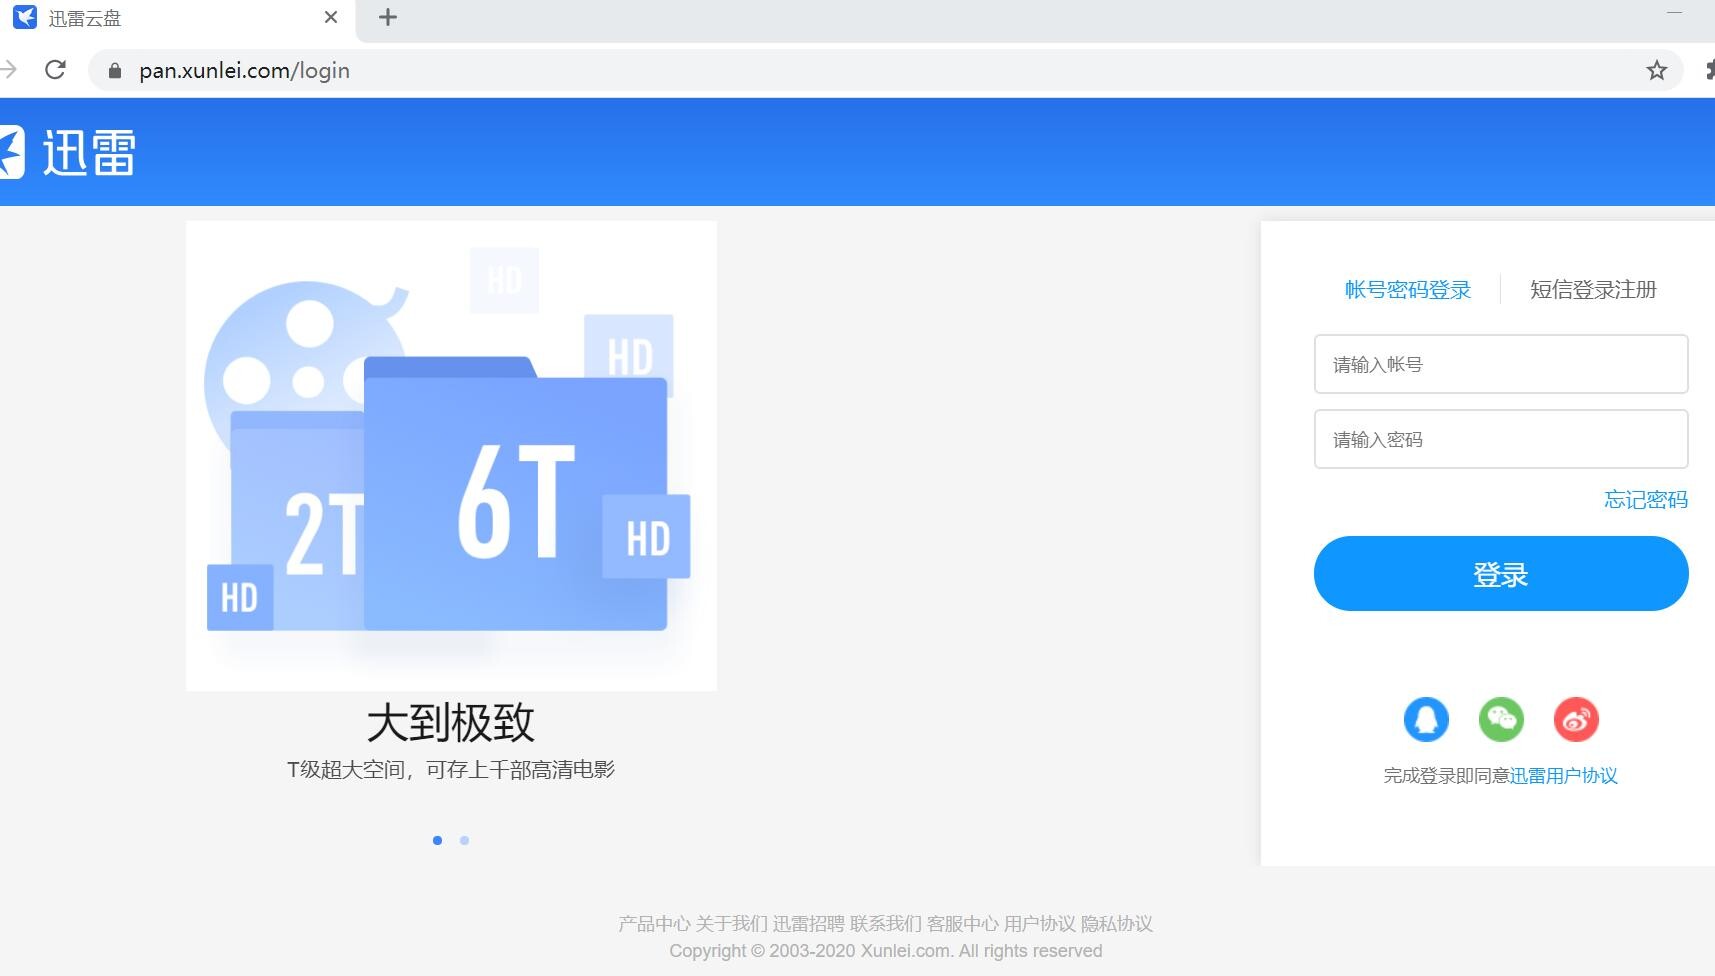Screen dimensions: 1715x976
Task: Open the 隐私协议 footer link
Action: pos(1116,924)
